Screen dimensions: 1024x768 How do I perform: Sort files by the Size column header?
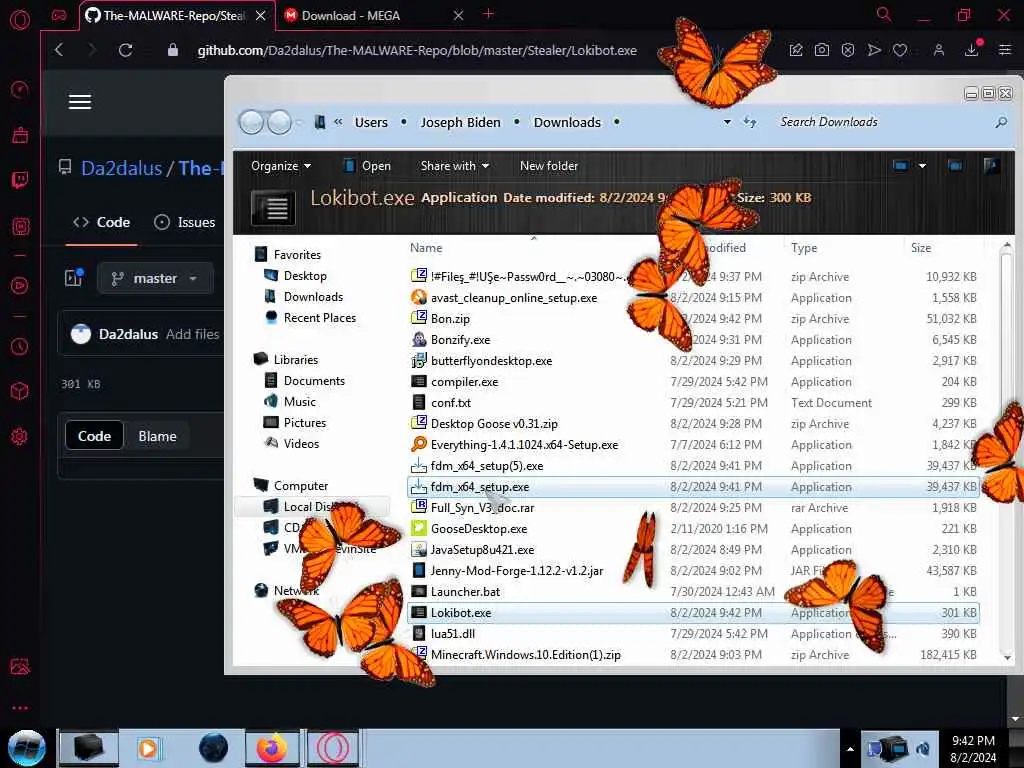coord(921,248)
